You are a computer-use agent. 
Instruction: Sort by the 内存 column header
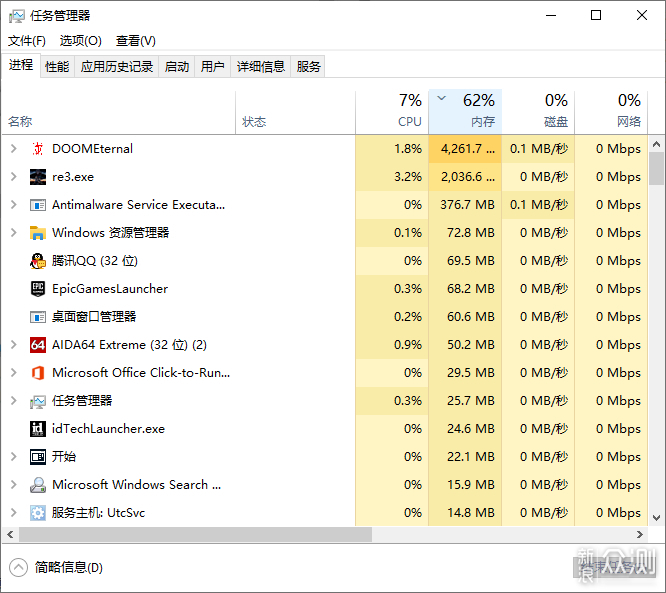point(465,113)
